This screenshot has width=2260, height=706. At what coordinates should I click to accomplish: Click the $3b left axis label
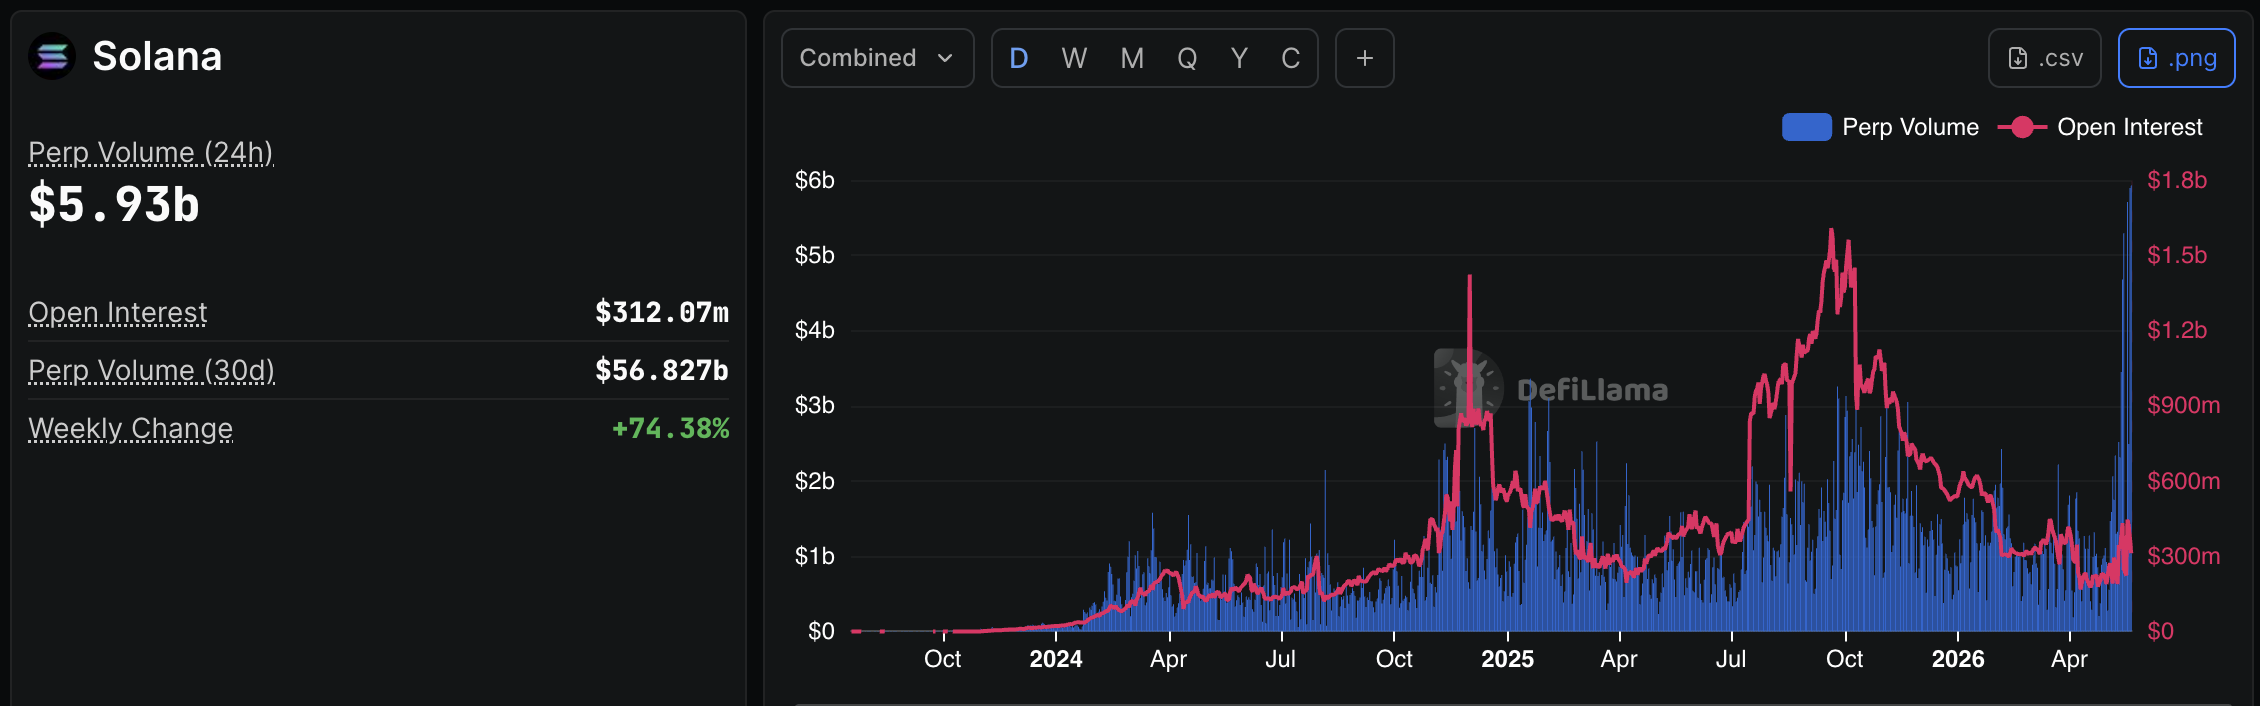(815, 405)
